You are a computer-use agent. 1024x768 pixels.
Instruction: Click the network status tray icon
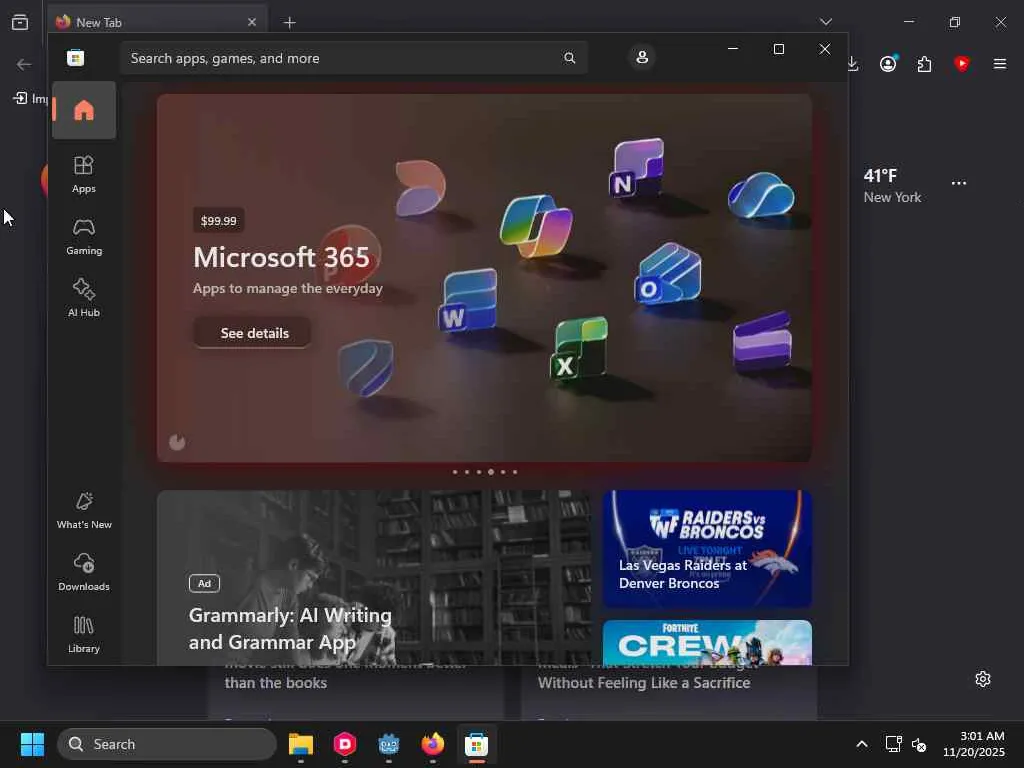click(893, 744)
